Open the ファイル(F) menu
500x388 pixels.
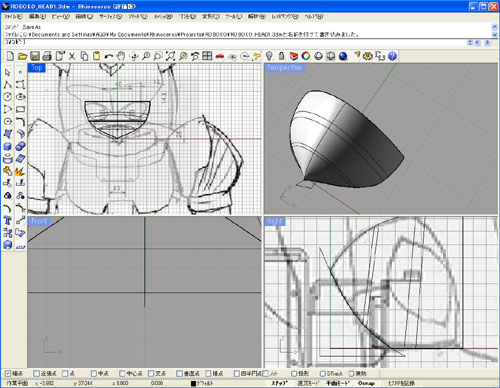pyautogui.click(x=13, y=16)
